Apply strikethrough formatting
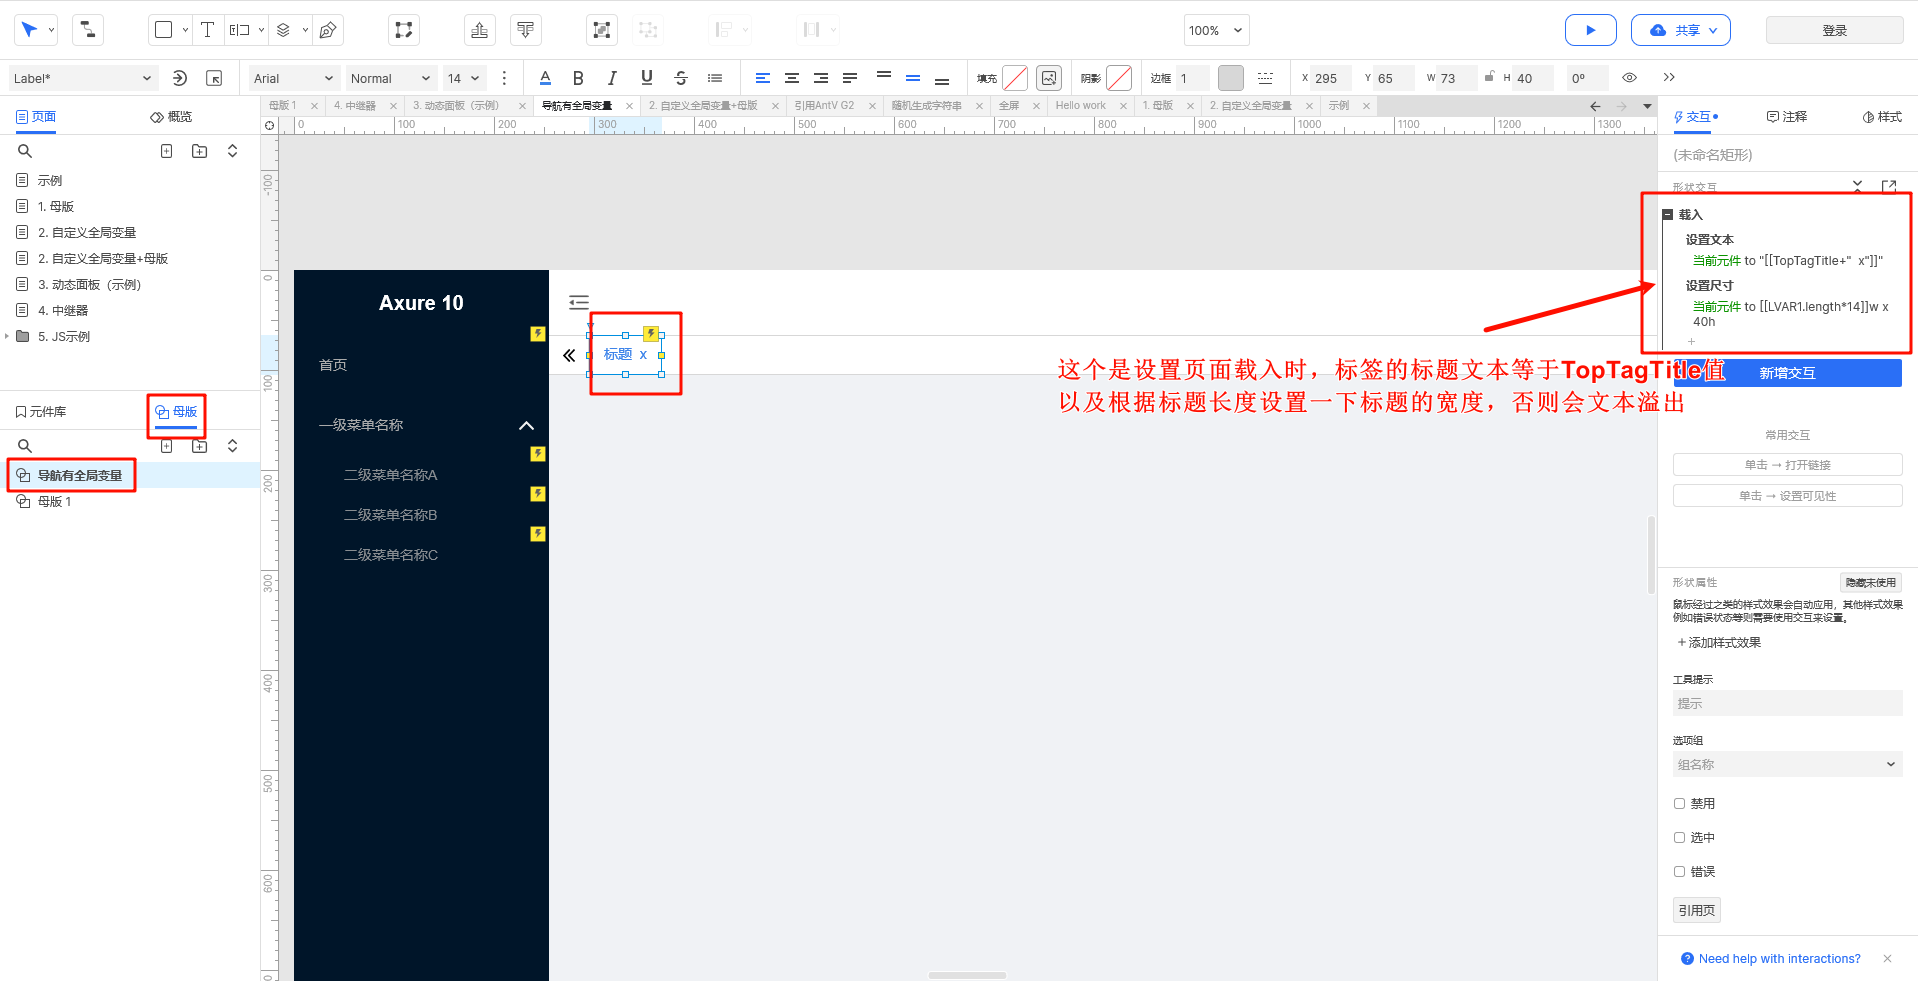The image size is (1918, 981). pos(681,78)
